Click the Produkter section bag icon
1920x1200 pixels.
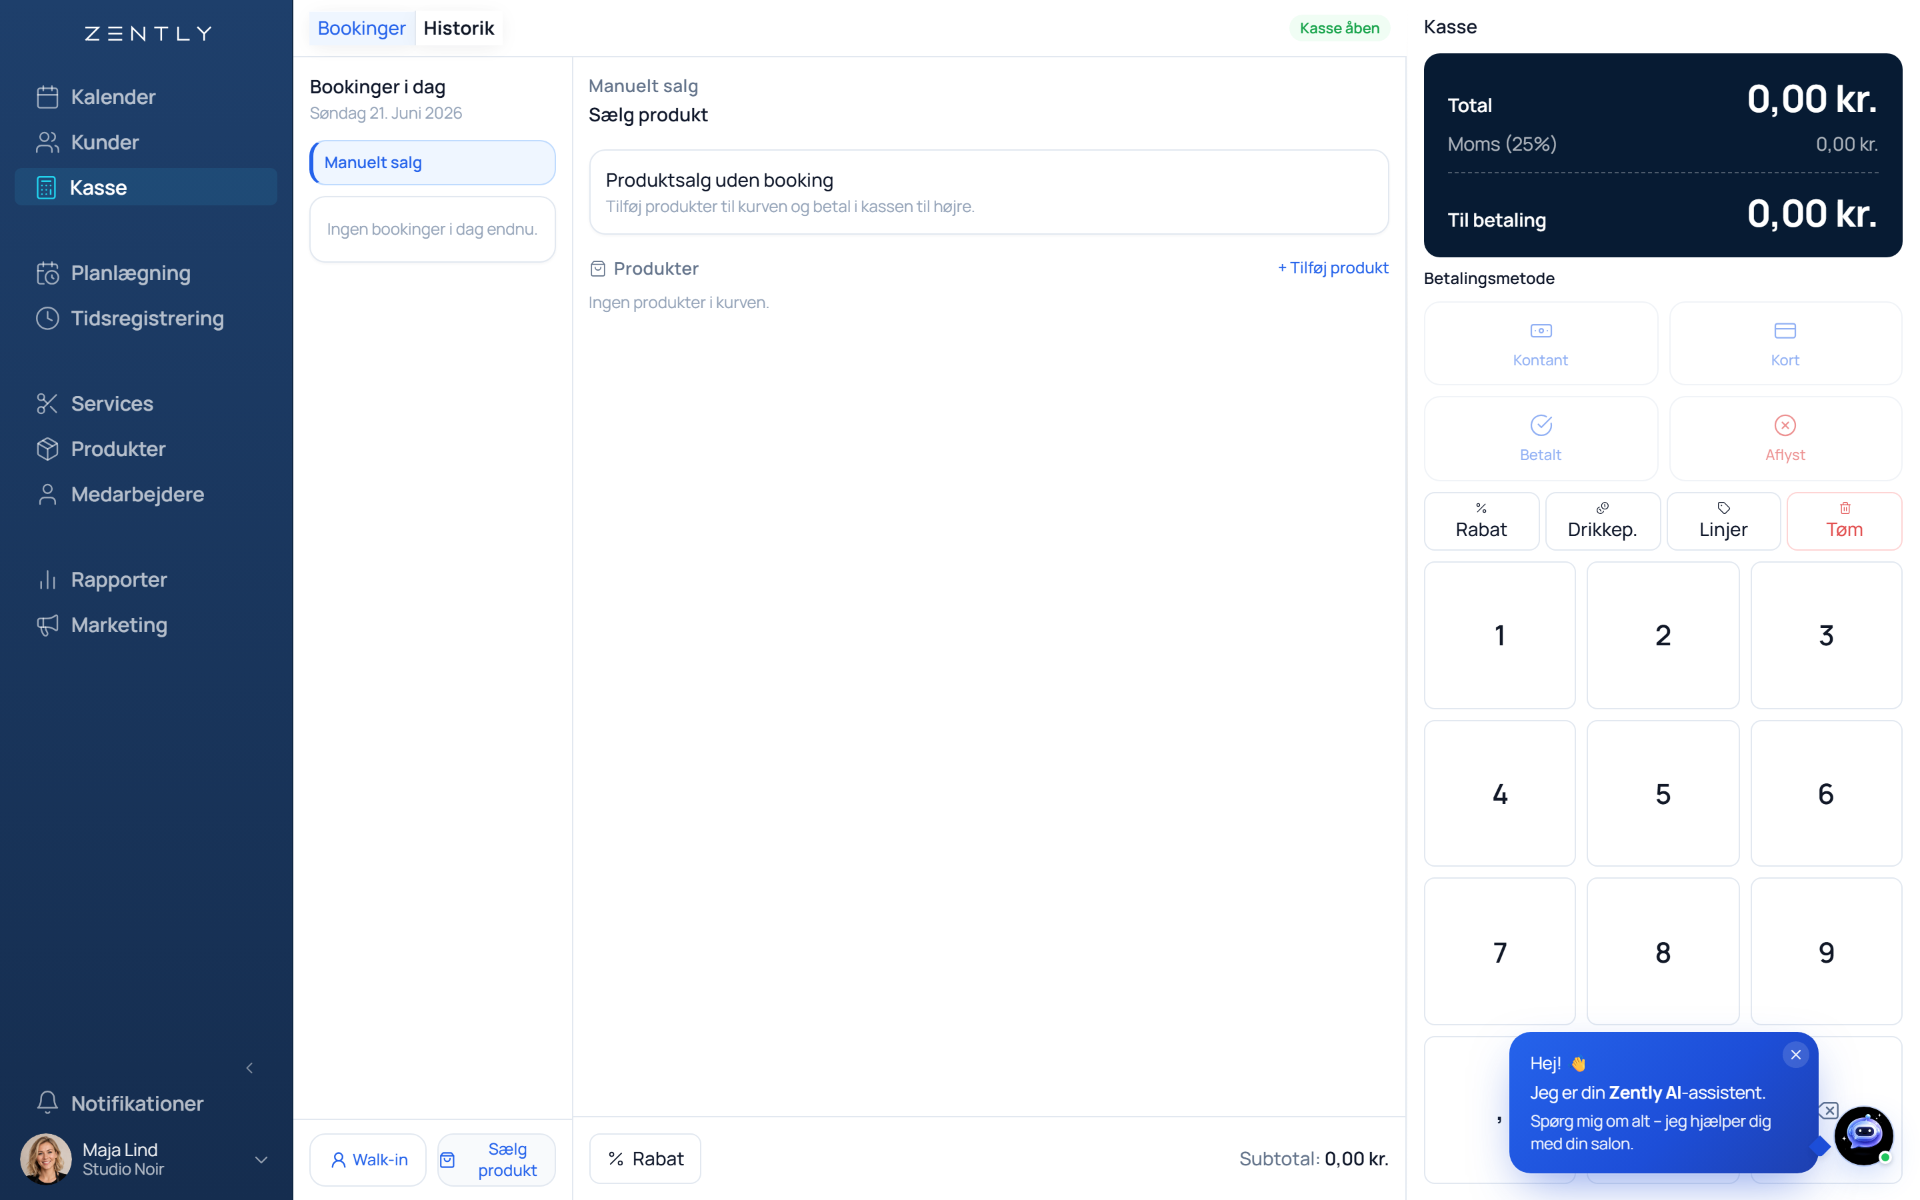coord(598,269)
